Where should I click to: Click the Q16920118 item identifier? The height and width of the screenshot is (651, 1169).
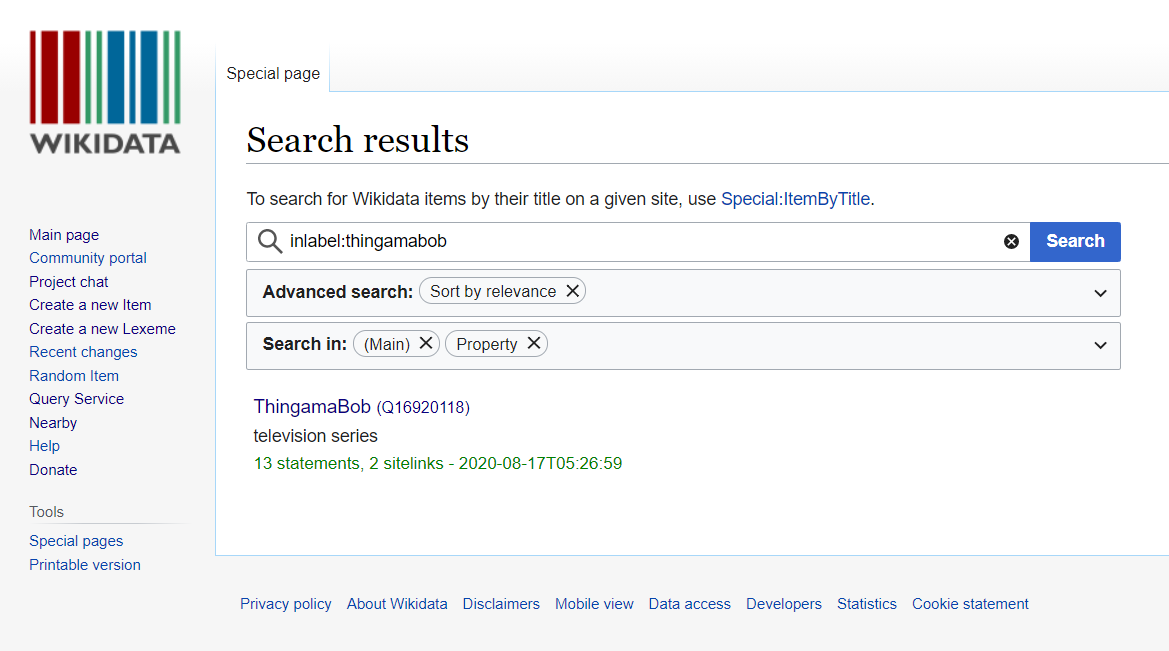[423, 408]
